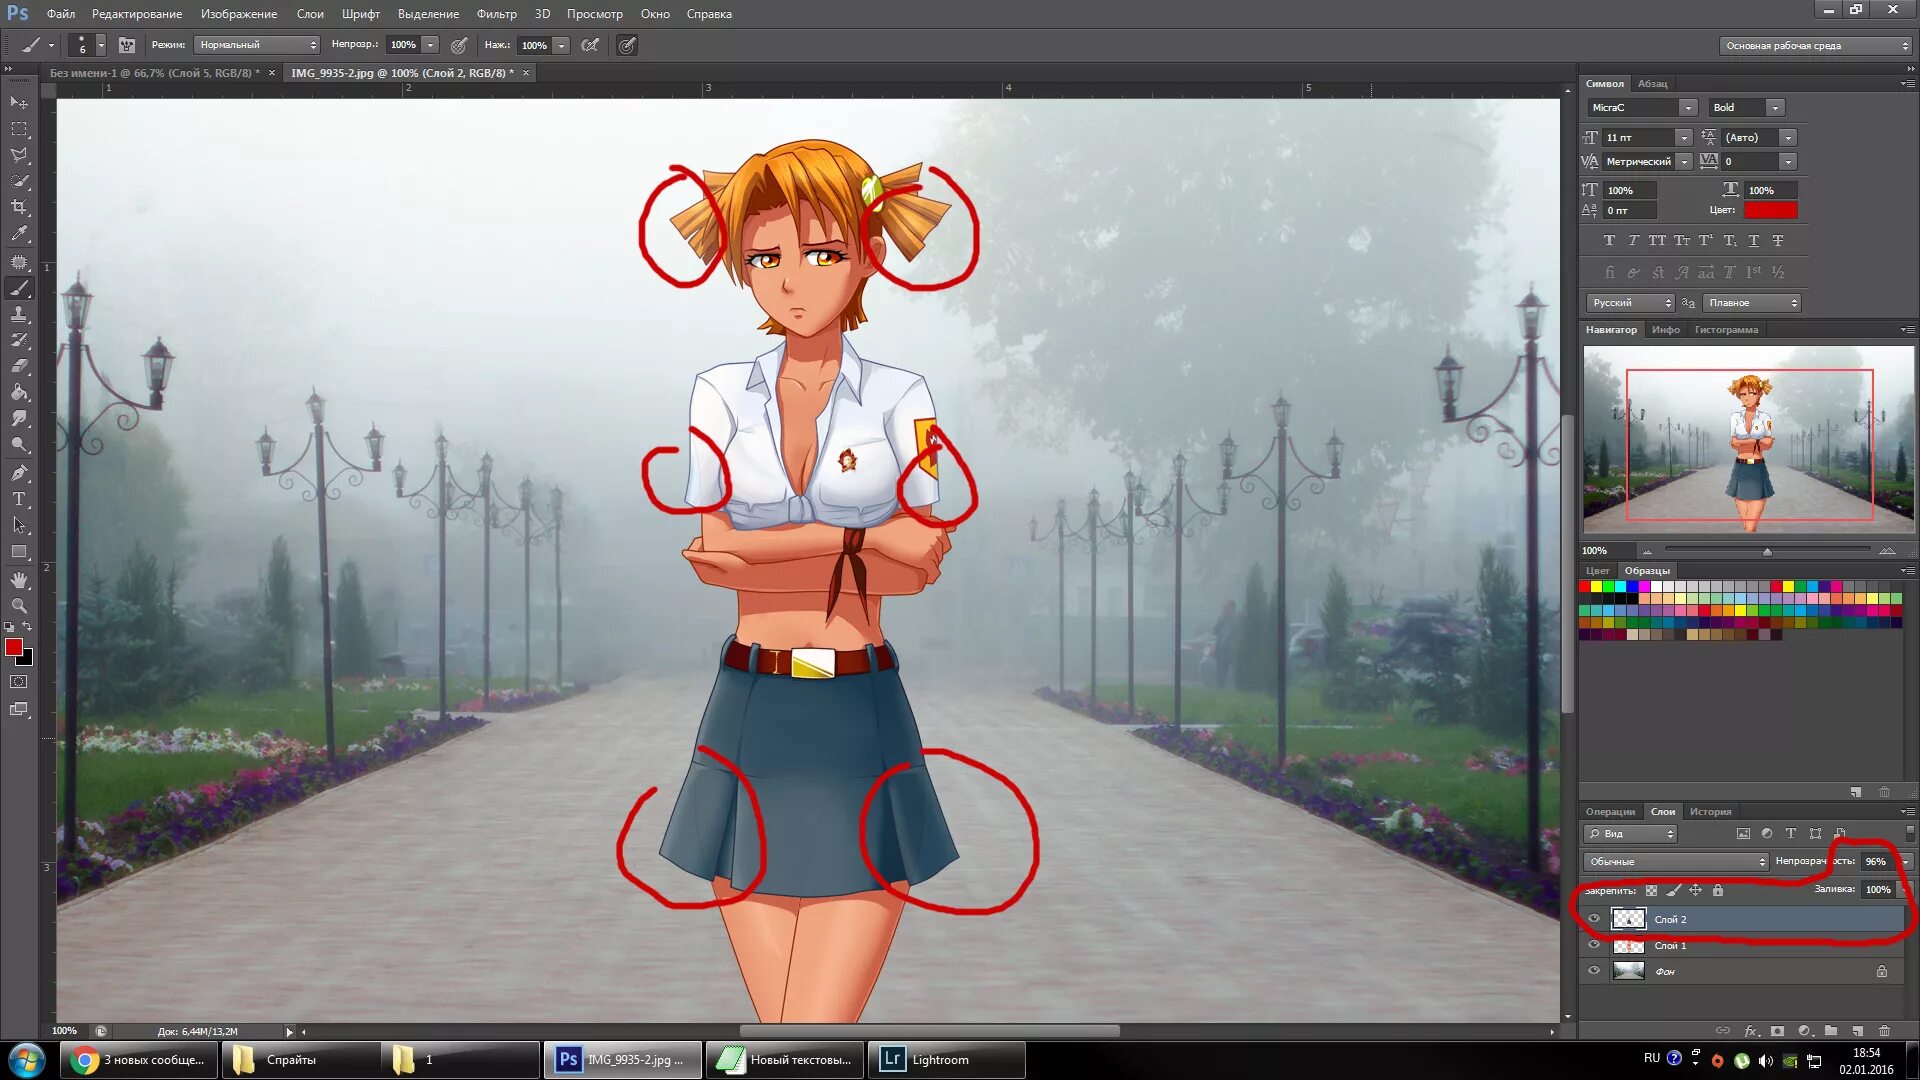Select the Move tool
This screenshot has height=1080, width=1920.
pyautogui.click(x=19, y=102)
